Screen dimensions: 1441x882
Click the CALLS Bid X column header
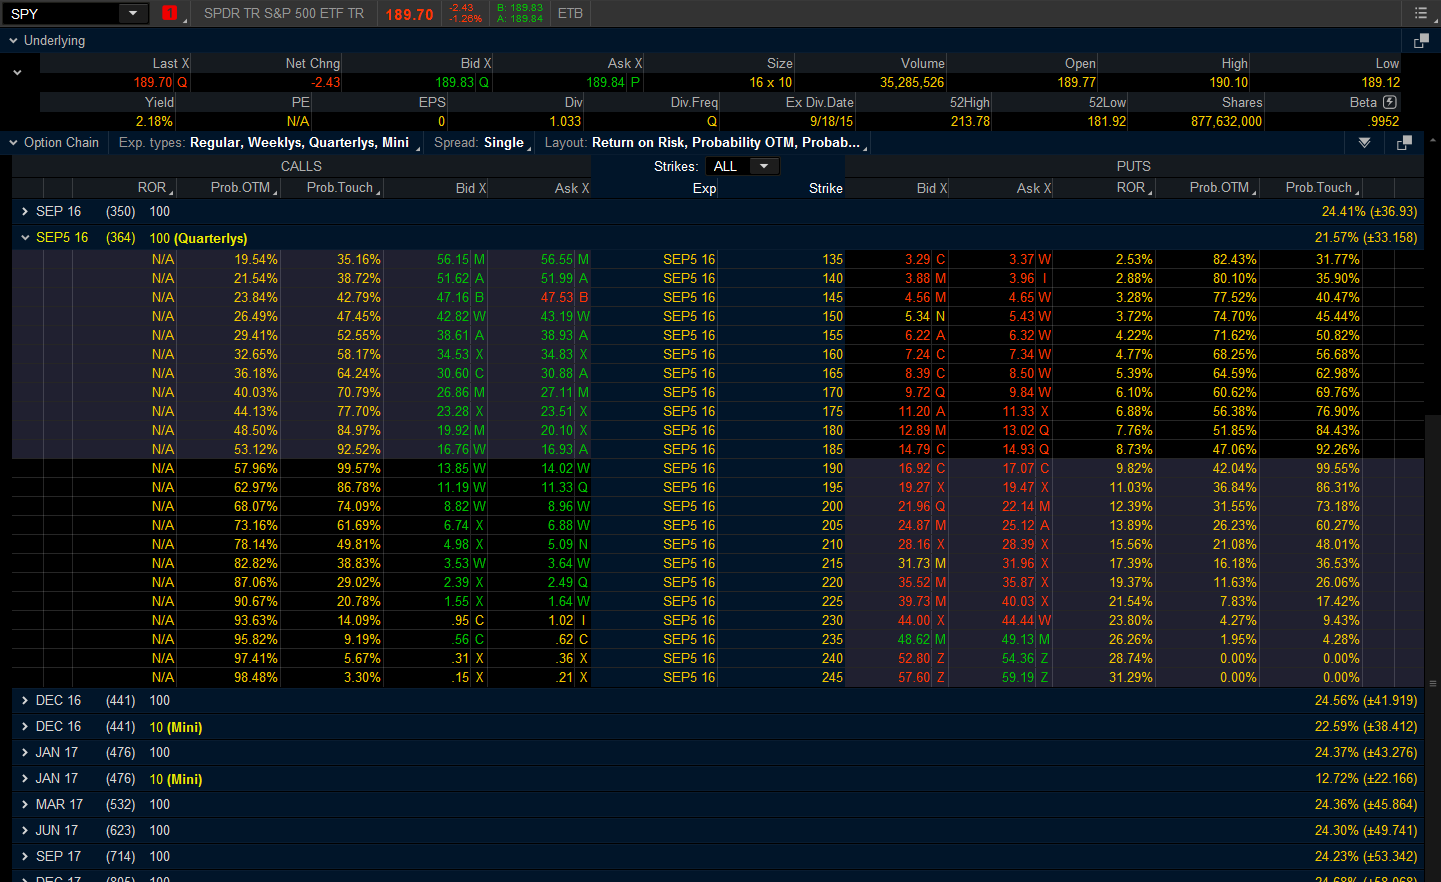471,188
